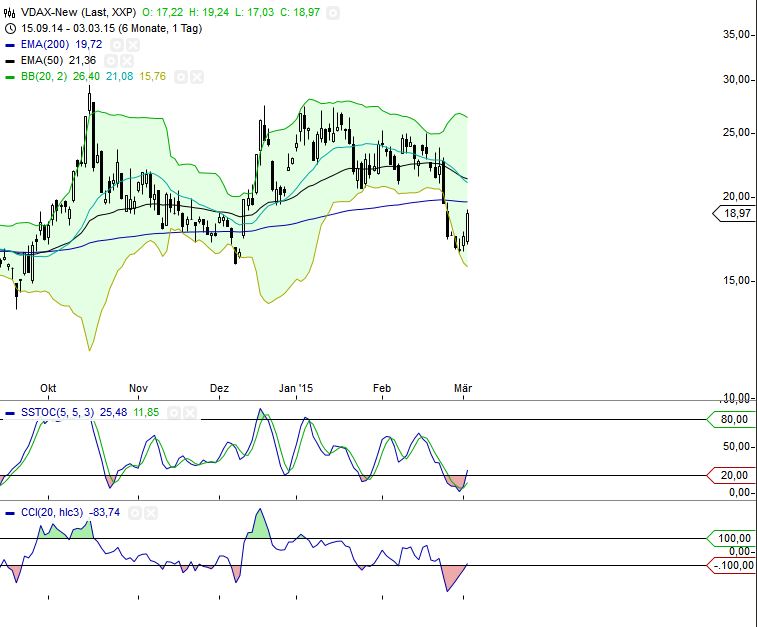Screen dimensions: 757x627
Task: Remove the EMA(50) indicator
Action: point(126,61)
